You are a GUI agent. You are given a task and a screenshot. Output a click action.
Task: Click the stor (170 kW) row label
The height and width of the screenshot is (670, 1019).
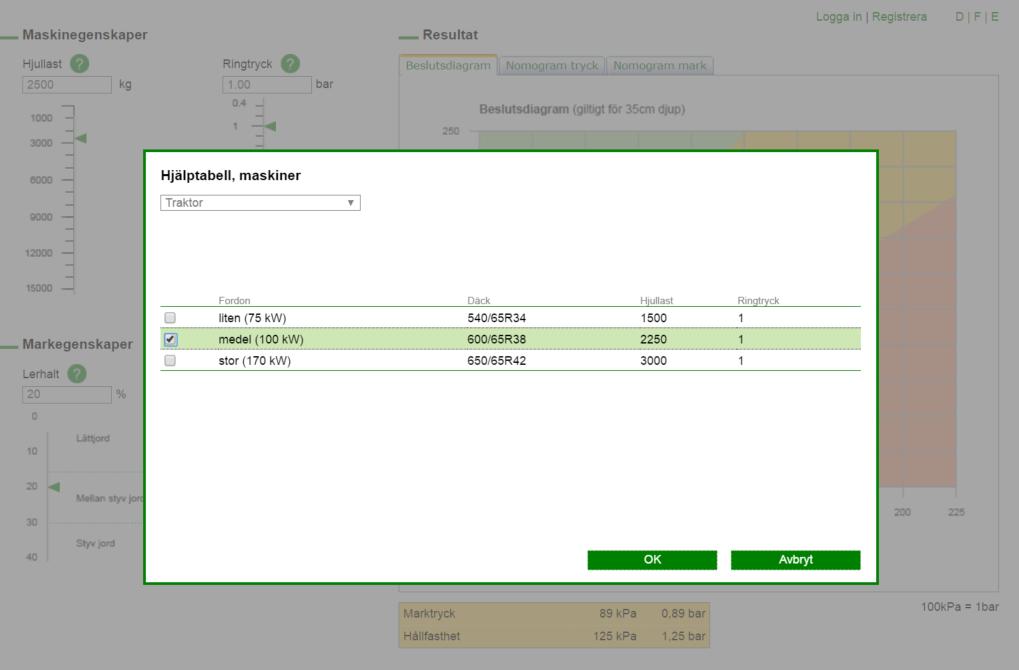[254, 361]
